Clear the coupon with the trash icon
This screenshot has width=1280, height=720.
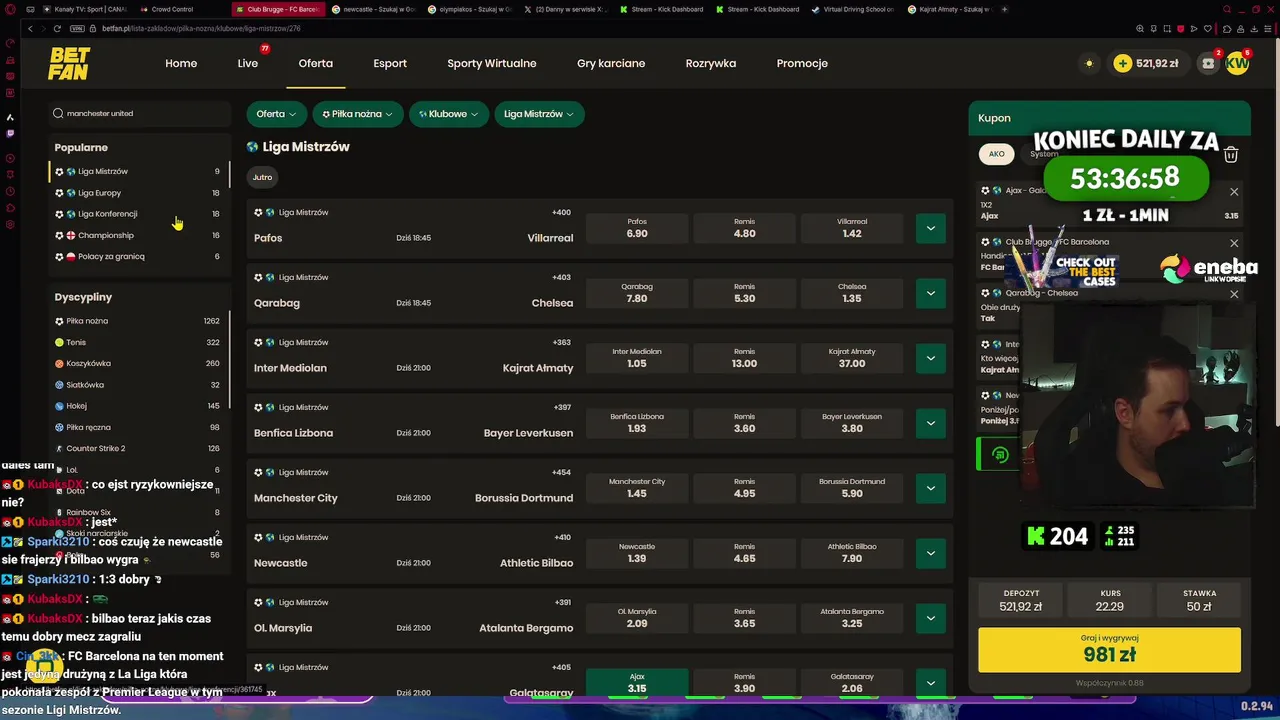click(1231, 155)
